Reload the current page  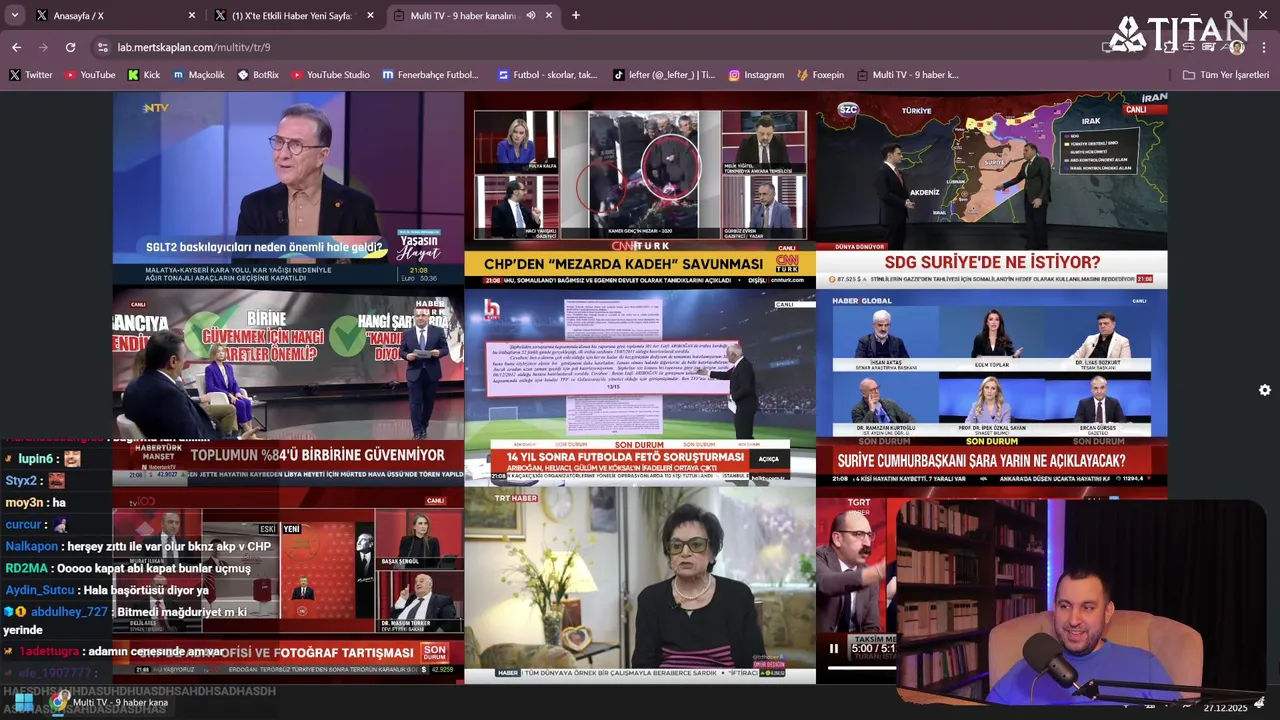coord(70,47)
